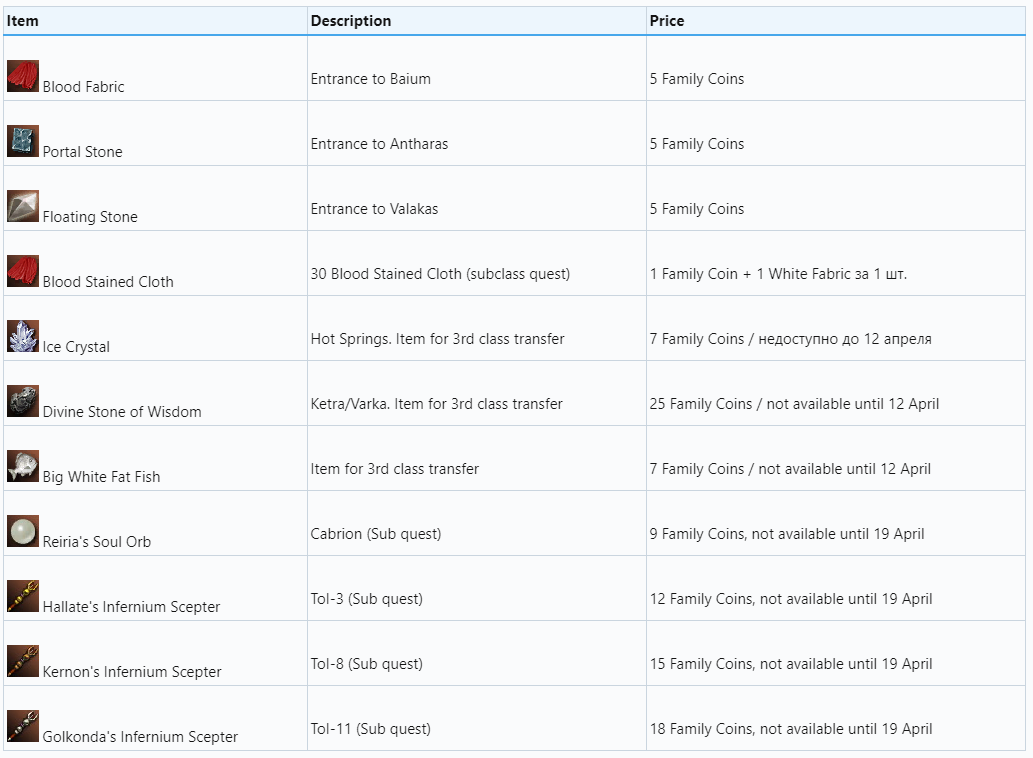Image resolution: width=1033 pixels, height=758 pixels.
Task: Click the Blood Stained Cloth icon
Action: (23, 271)
